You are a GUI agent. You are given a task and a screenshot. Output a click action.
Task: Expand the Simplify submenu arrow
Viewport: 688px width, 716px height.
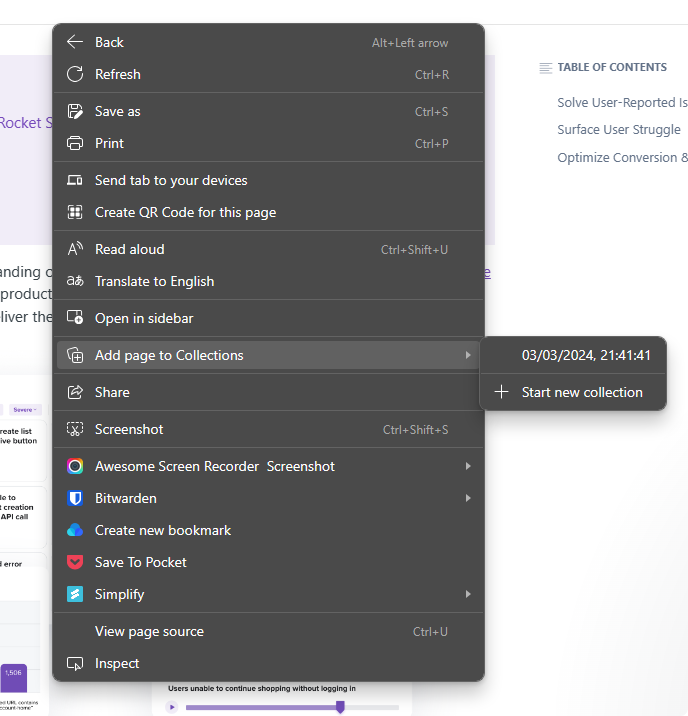point(467,594)
